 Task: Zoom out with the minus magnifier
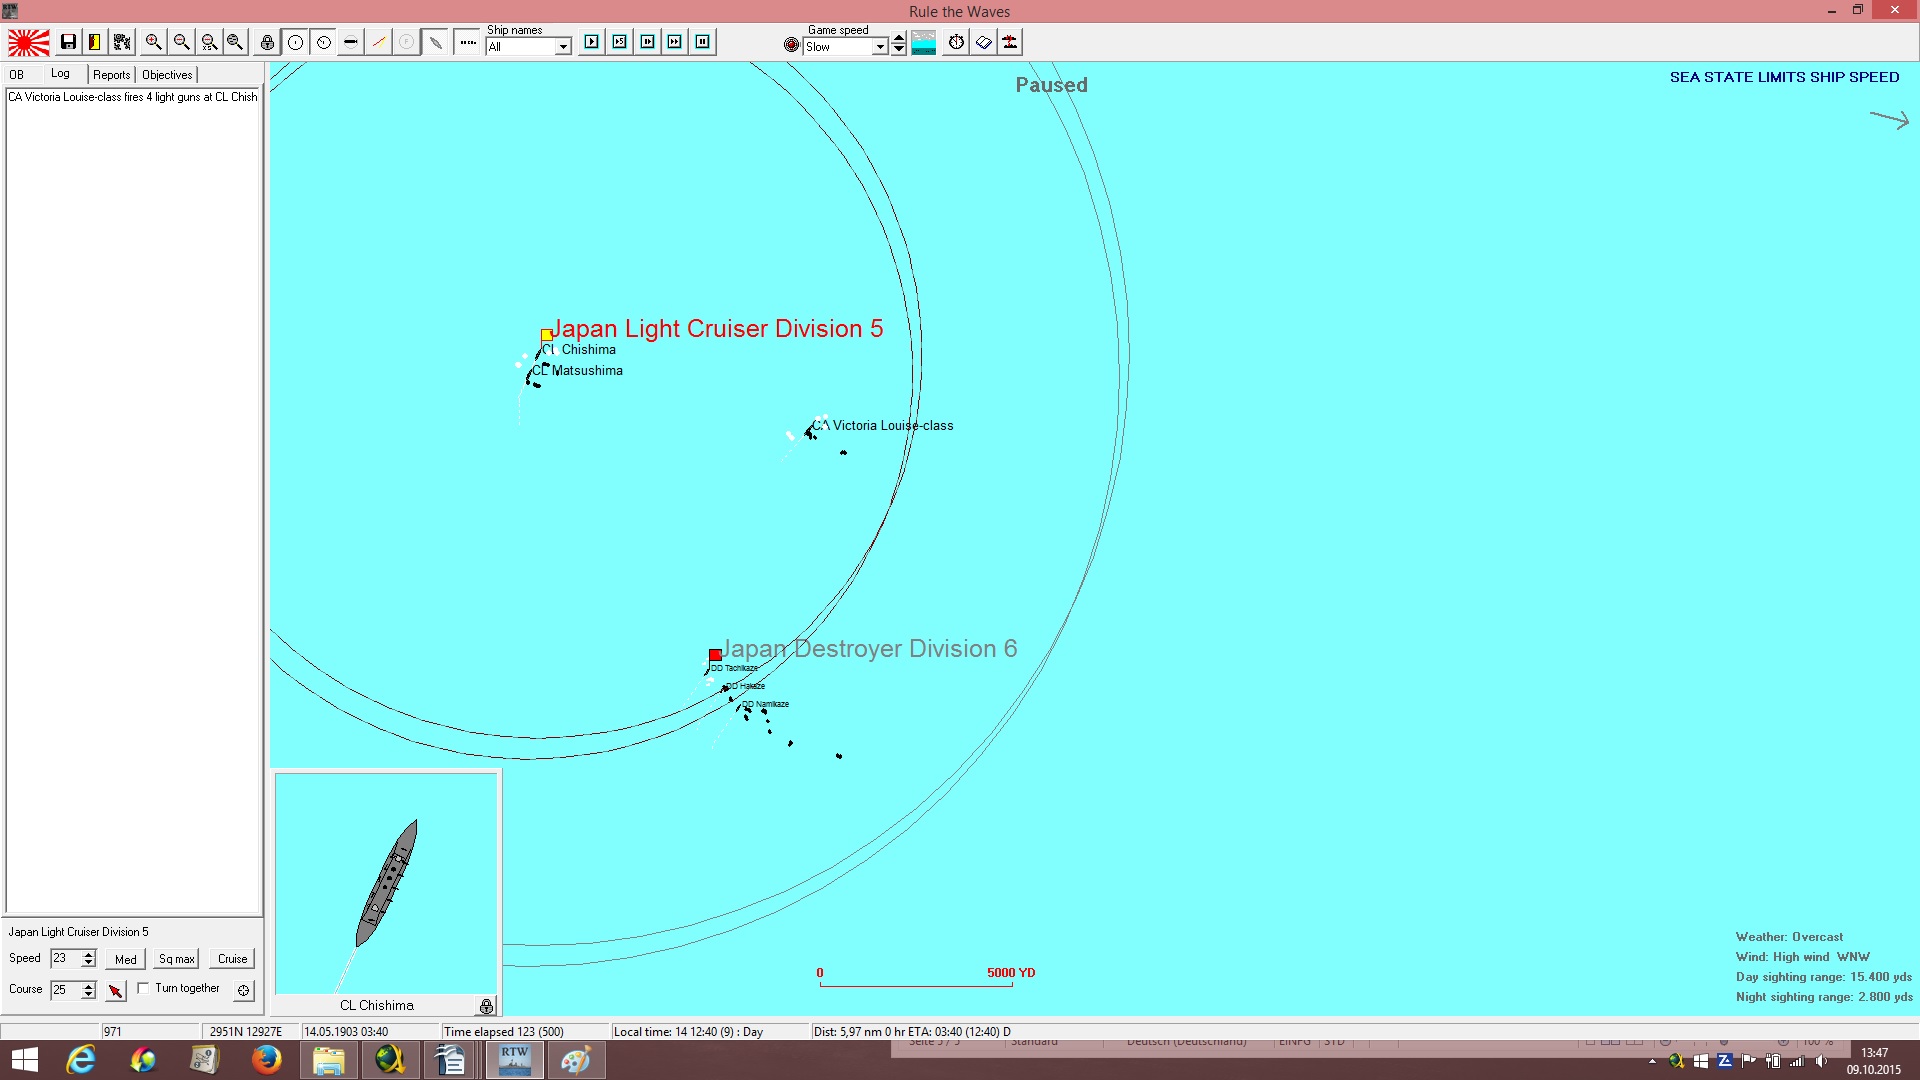(181, 42)
